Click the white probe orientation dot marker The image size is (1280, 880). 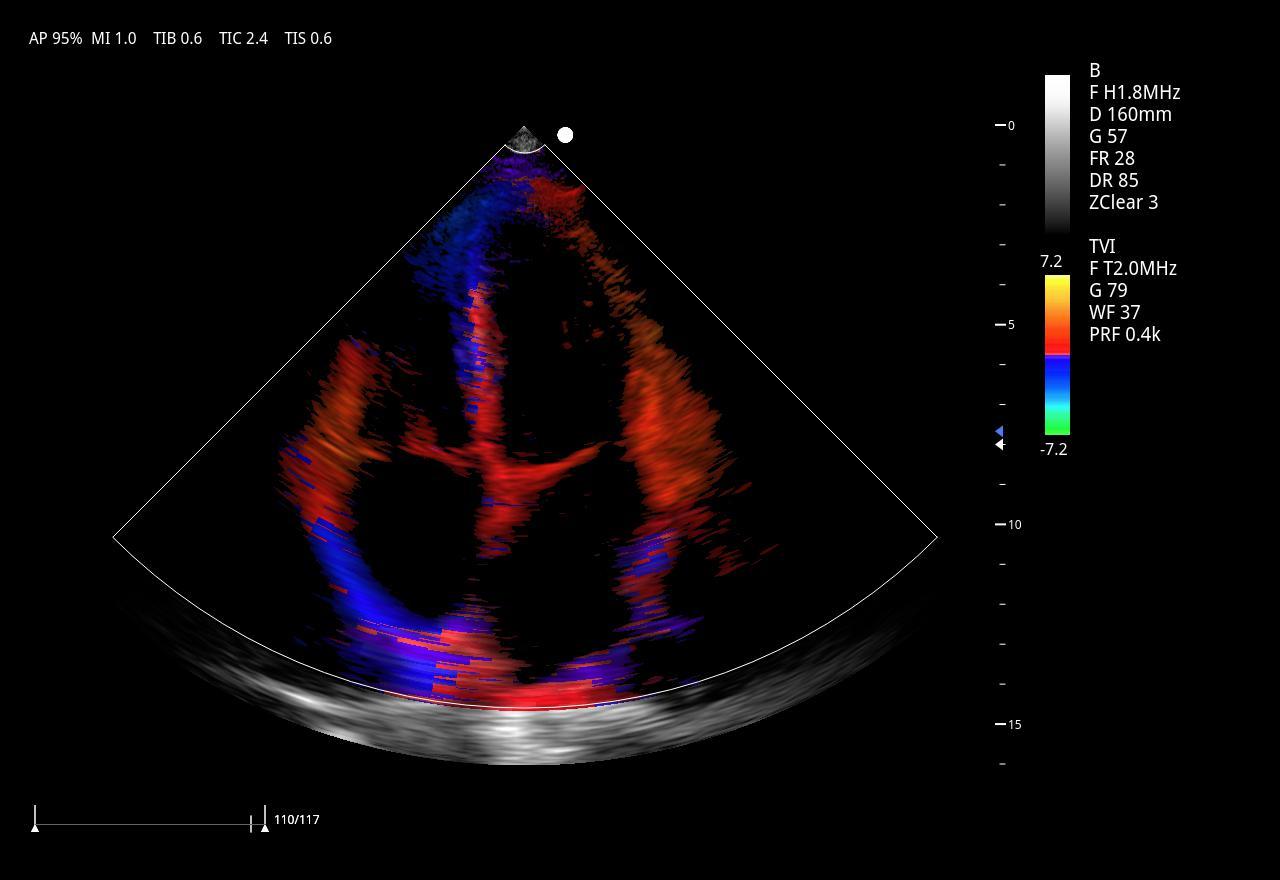565,135
